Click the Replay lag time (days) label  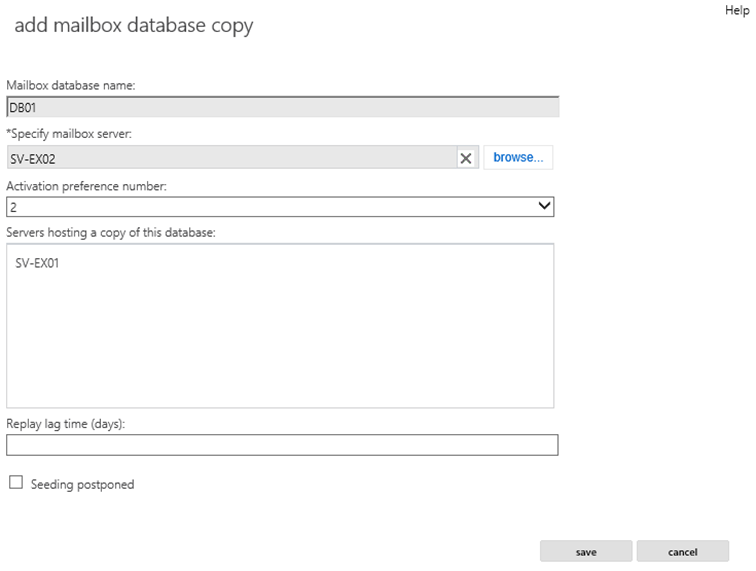point(66,424)
